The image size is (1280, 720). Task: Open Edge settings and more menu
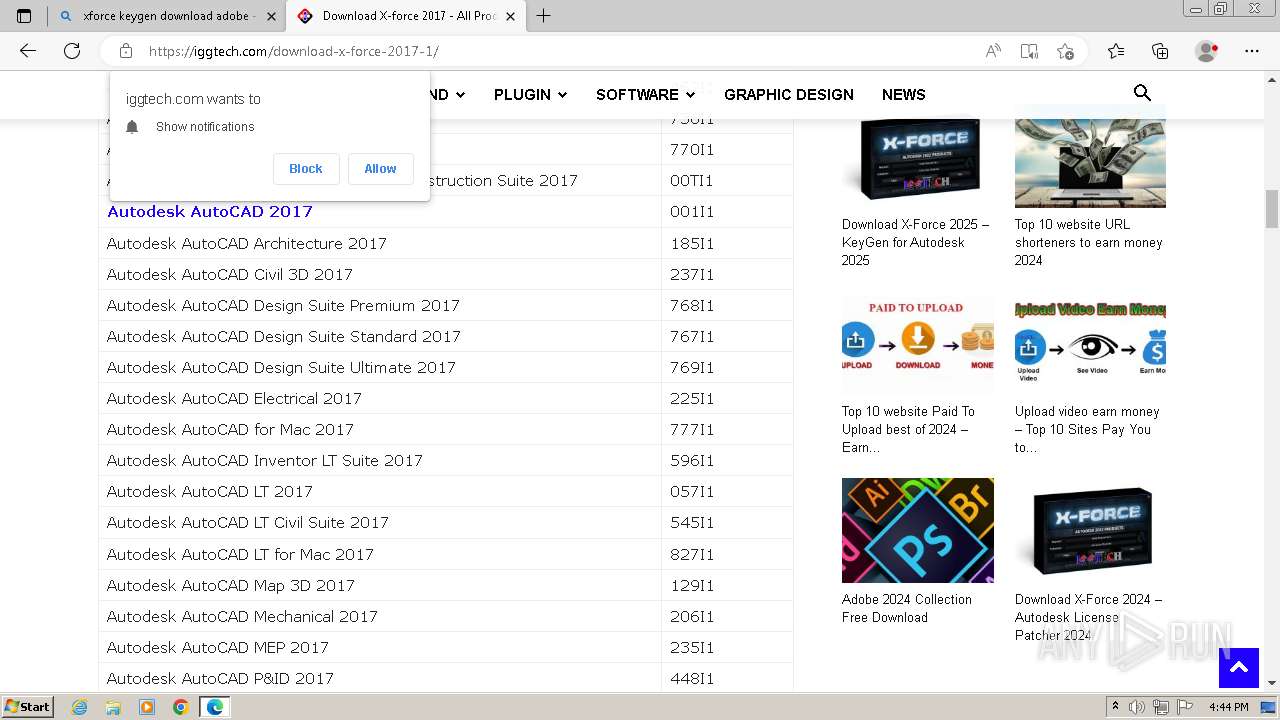(x=1252, y=51)
